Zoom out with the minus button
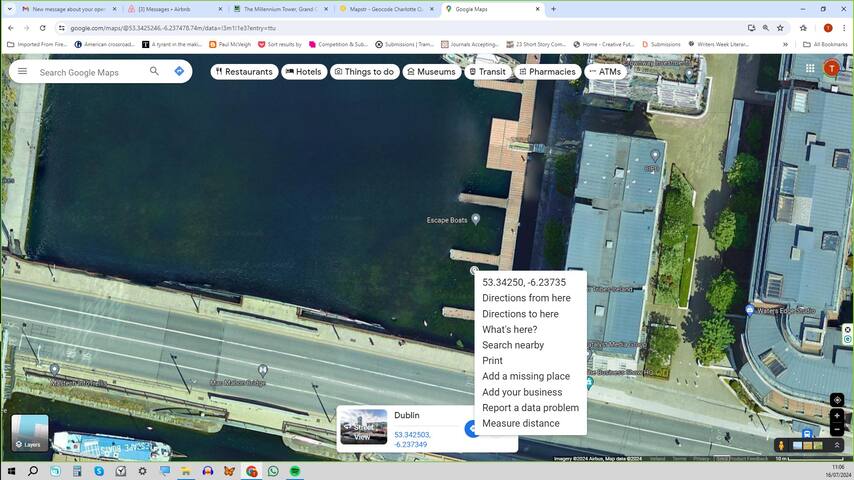This screenshot has width=854, height=480. (x=837, y=430)
